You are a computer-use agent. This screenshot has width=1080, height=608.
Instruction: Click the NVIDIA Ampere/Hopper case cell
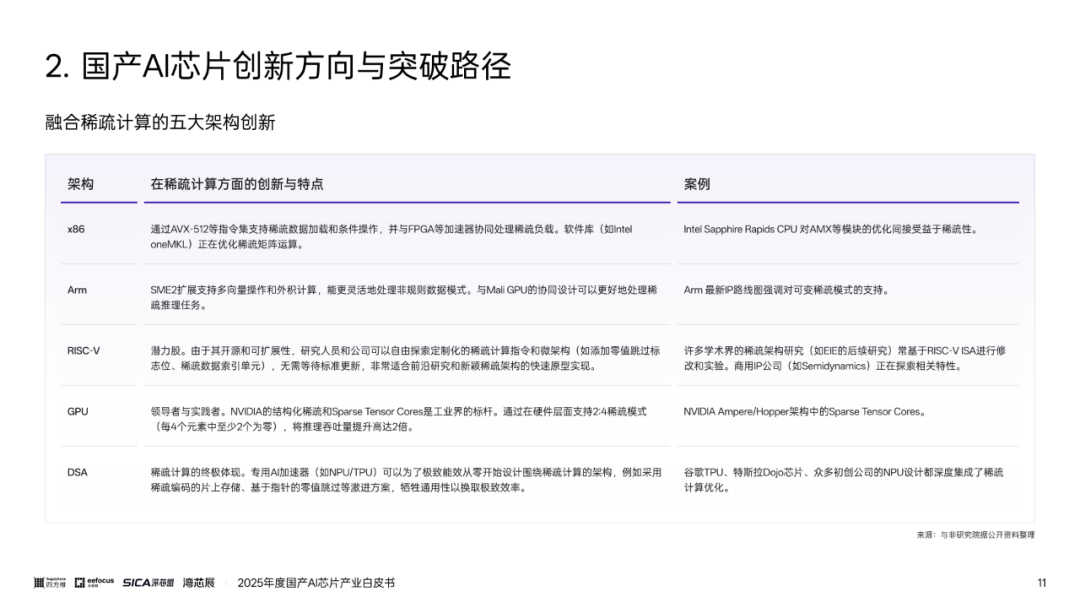804,411
